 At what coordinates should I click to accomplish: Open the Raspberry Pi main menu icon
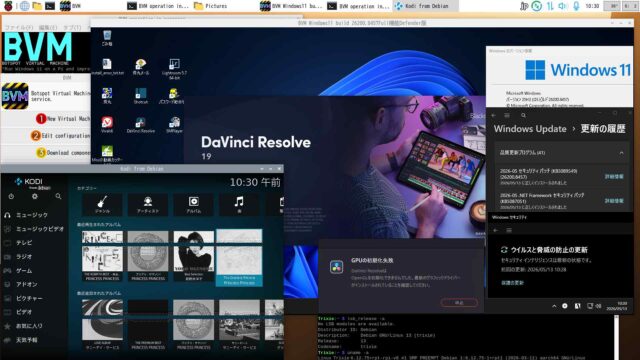[x=8, y=6]
